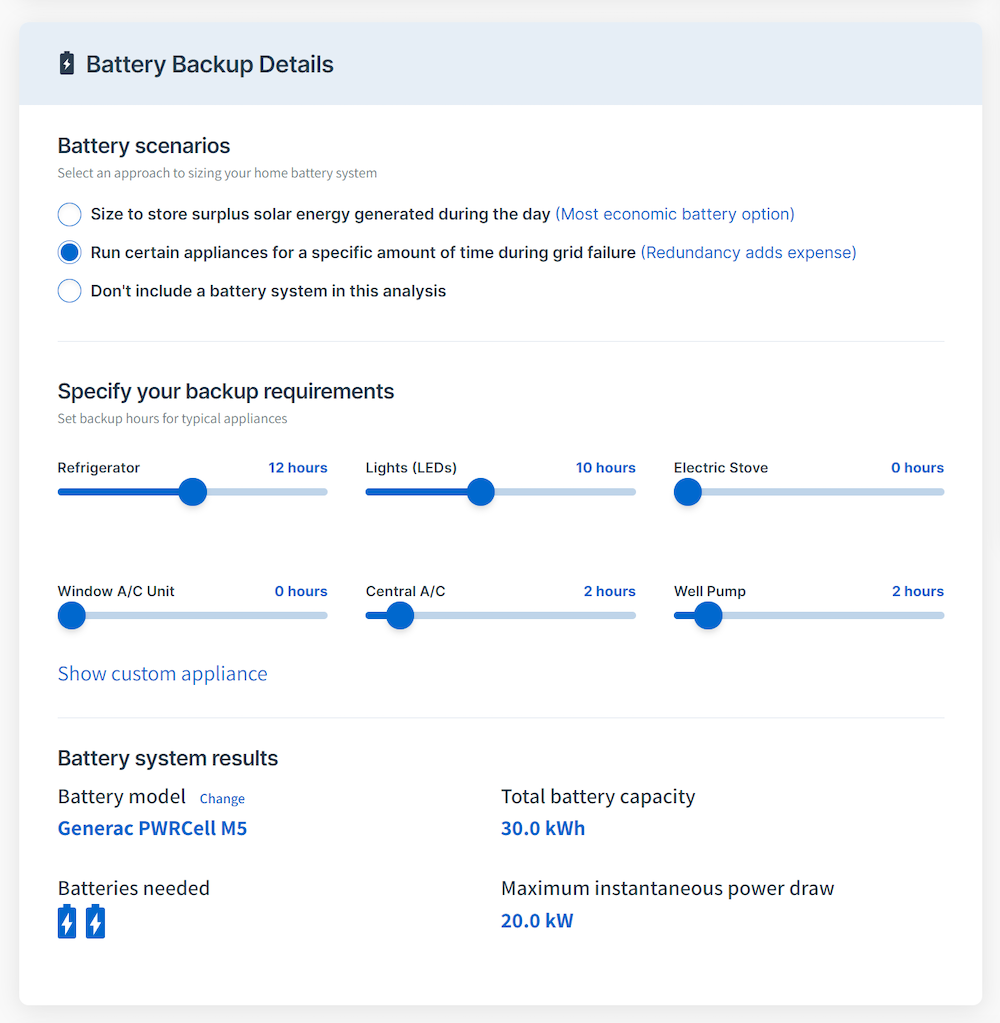Click the 30.0 kWh total capacity value

coord(543,828)
